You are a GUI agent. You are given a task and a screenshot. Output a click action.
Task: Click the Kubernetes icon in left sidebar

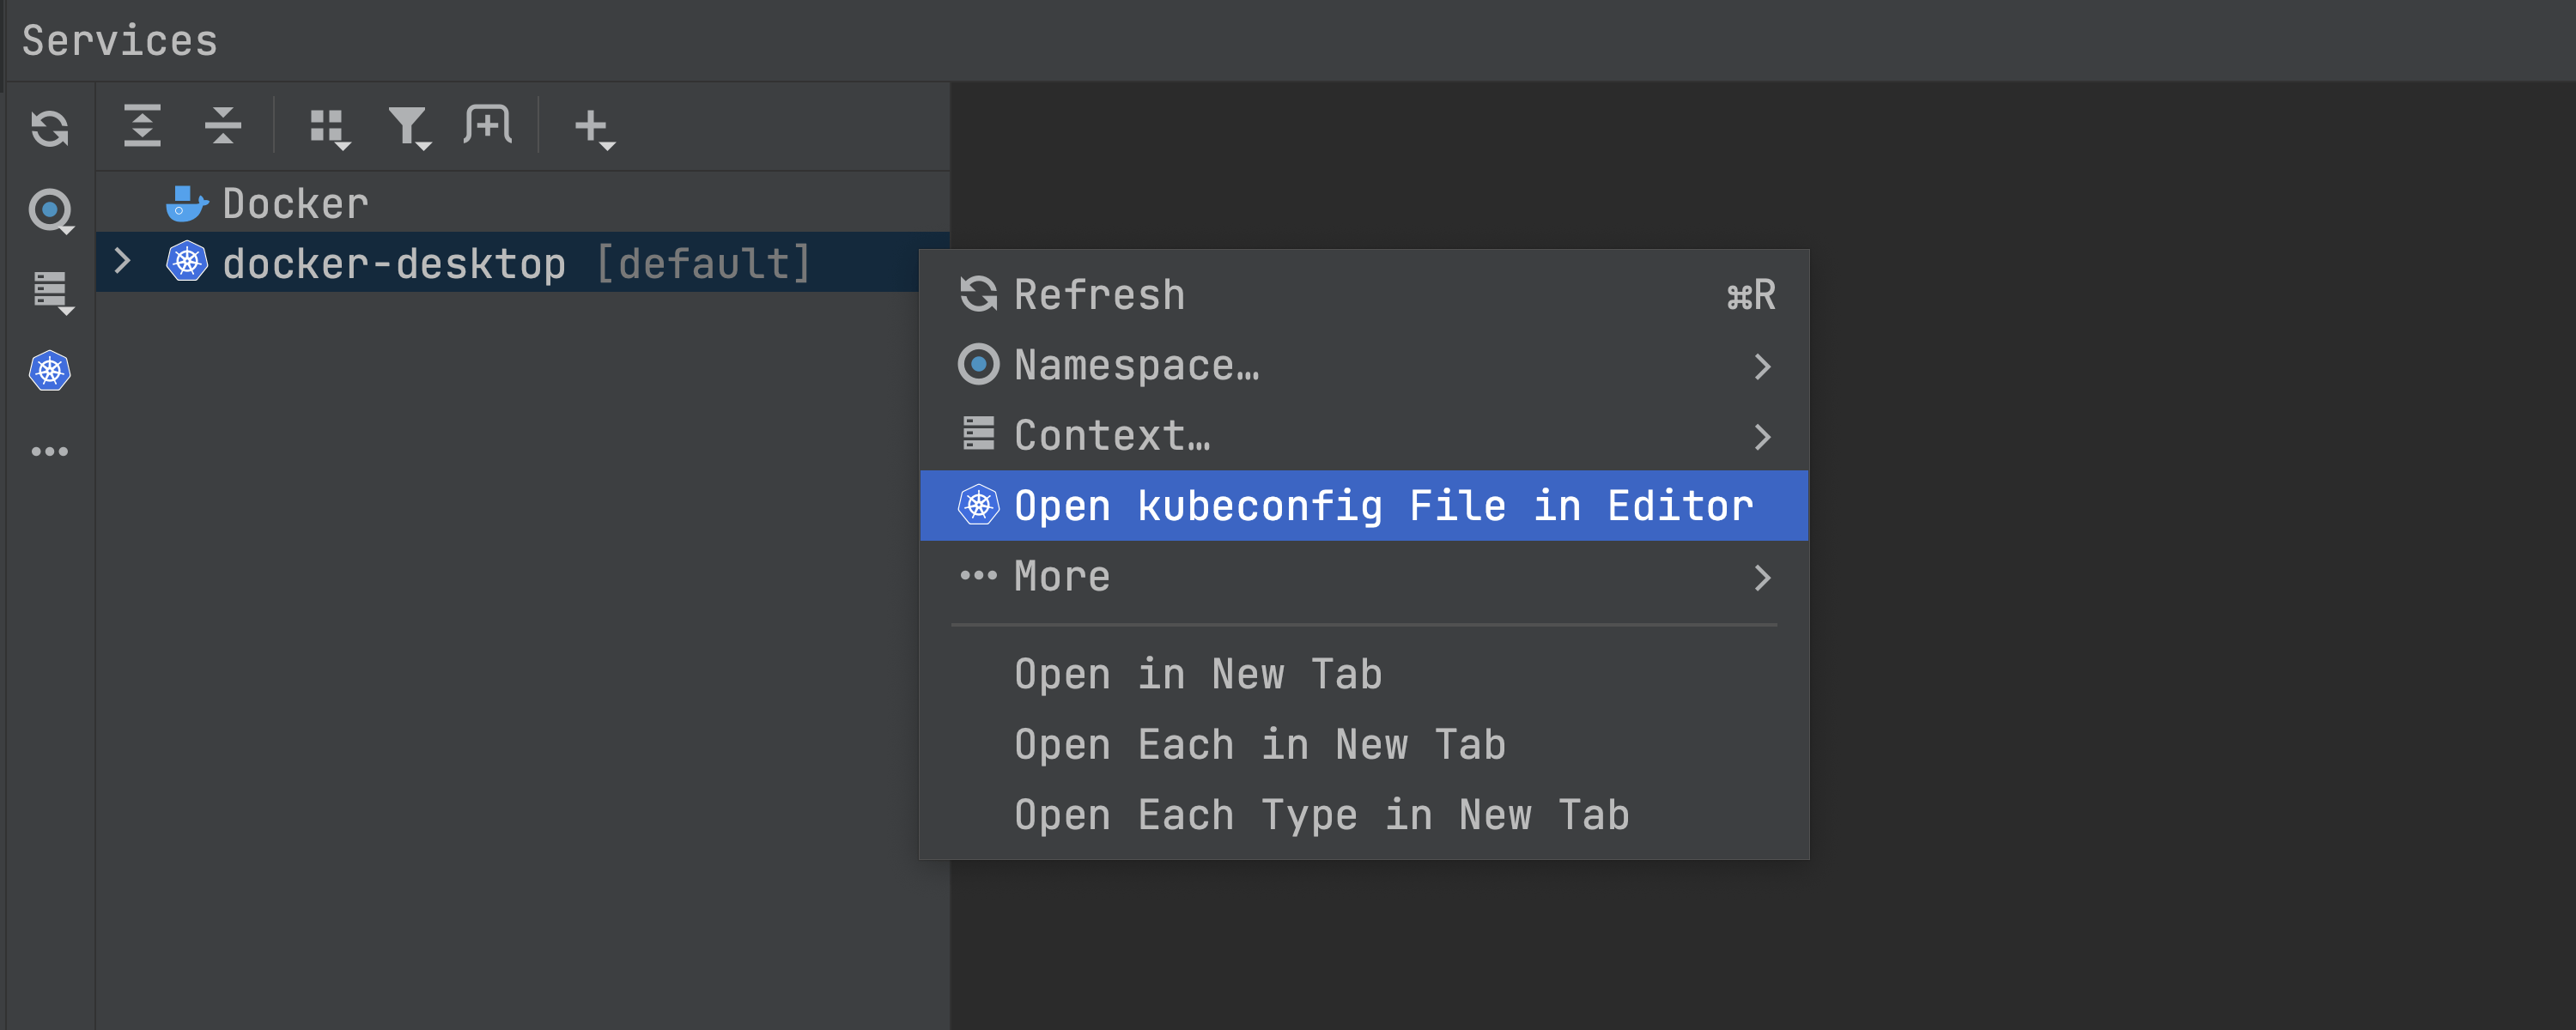coord(49,371)
